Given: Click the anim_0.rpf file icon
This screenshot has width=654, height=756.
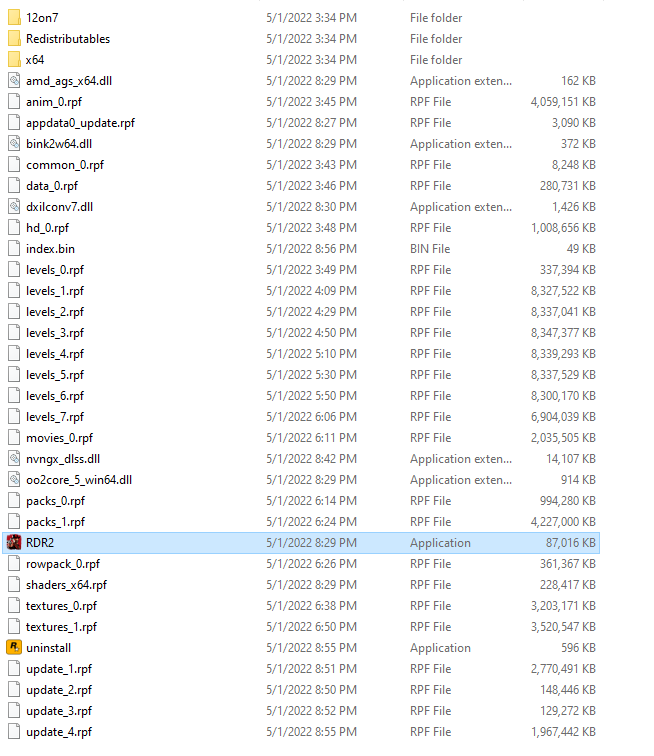Looking at the screenshot, I should pos(14,102).
